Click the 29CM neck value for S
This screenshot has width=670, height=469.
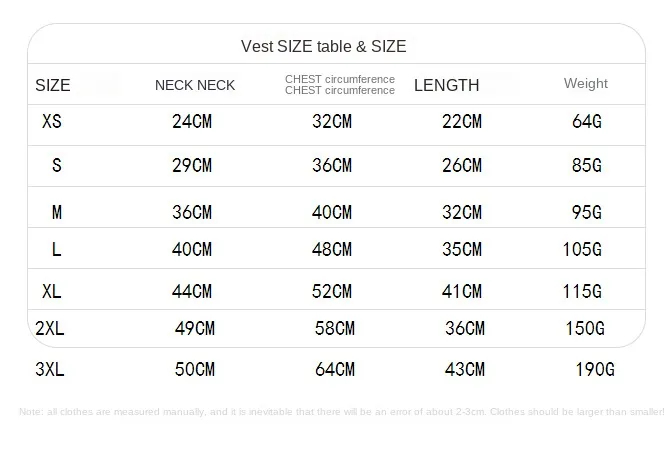coord(192,165)
